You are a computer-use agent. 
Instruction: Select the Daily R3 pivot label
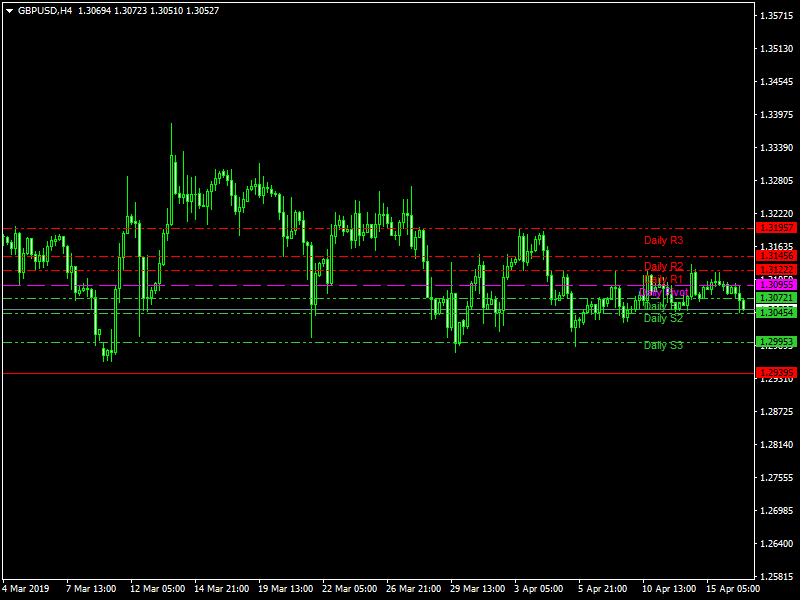click(663, 241)
